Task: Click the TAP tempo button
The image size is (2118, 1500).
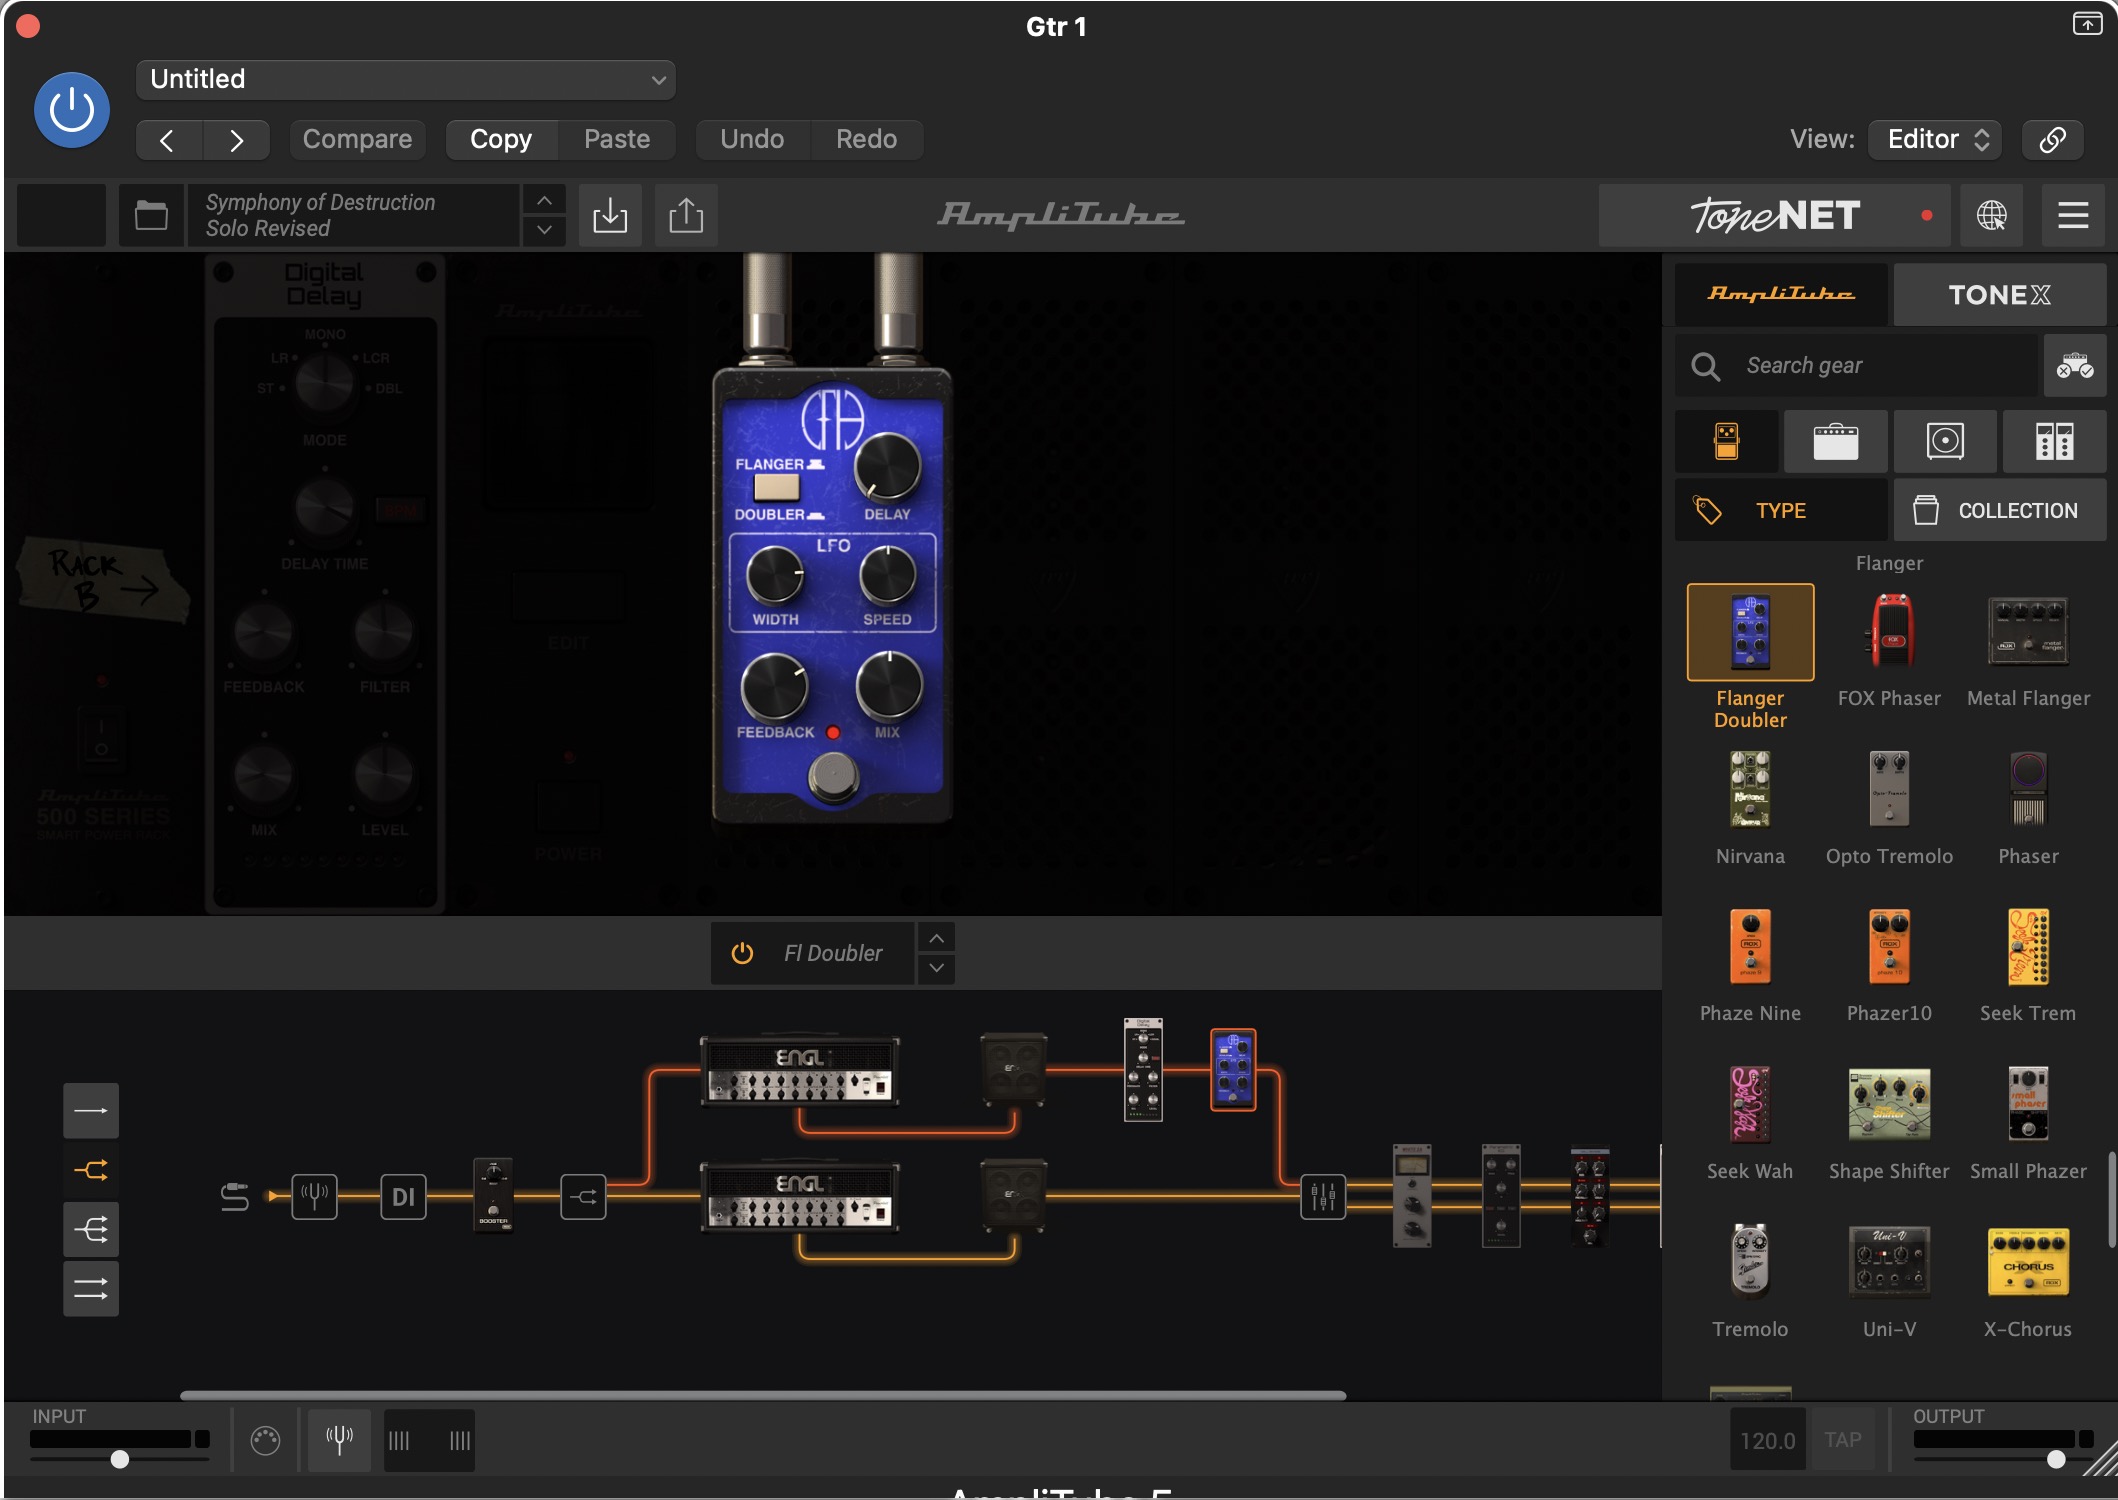Action: coord(1842,1440)
